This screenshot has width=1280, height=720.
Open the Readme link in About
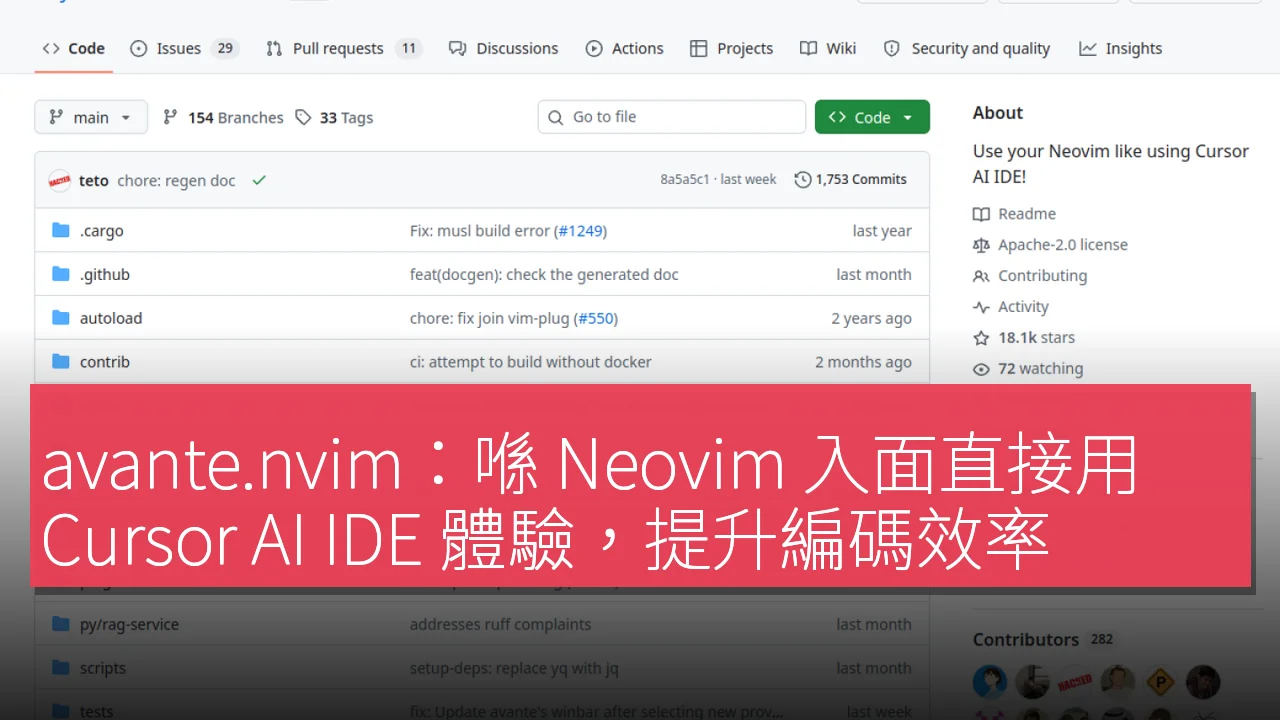1027,214
